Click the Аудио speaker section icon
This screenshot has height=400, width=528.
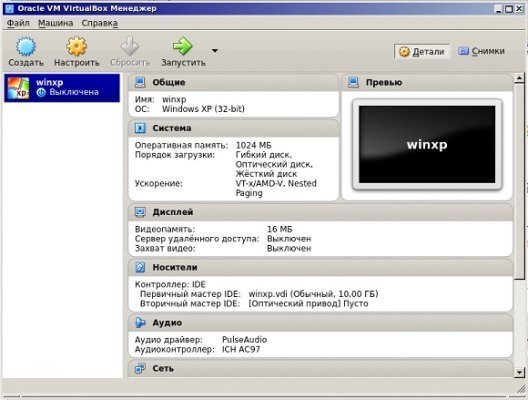(140, 323)
